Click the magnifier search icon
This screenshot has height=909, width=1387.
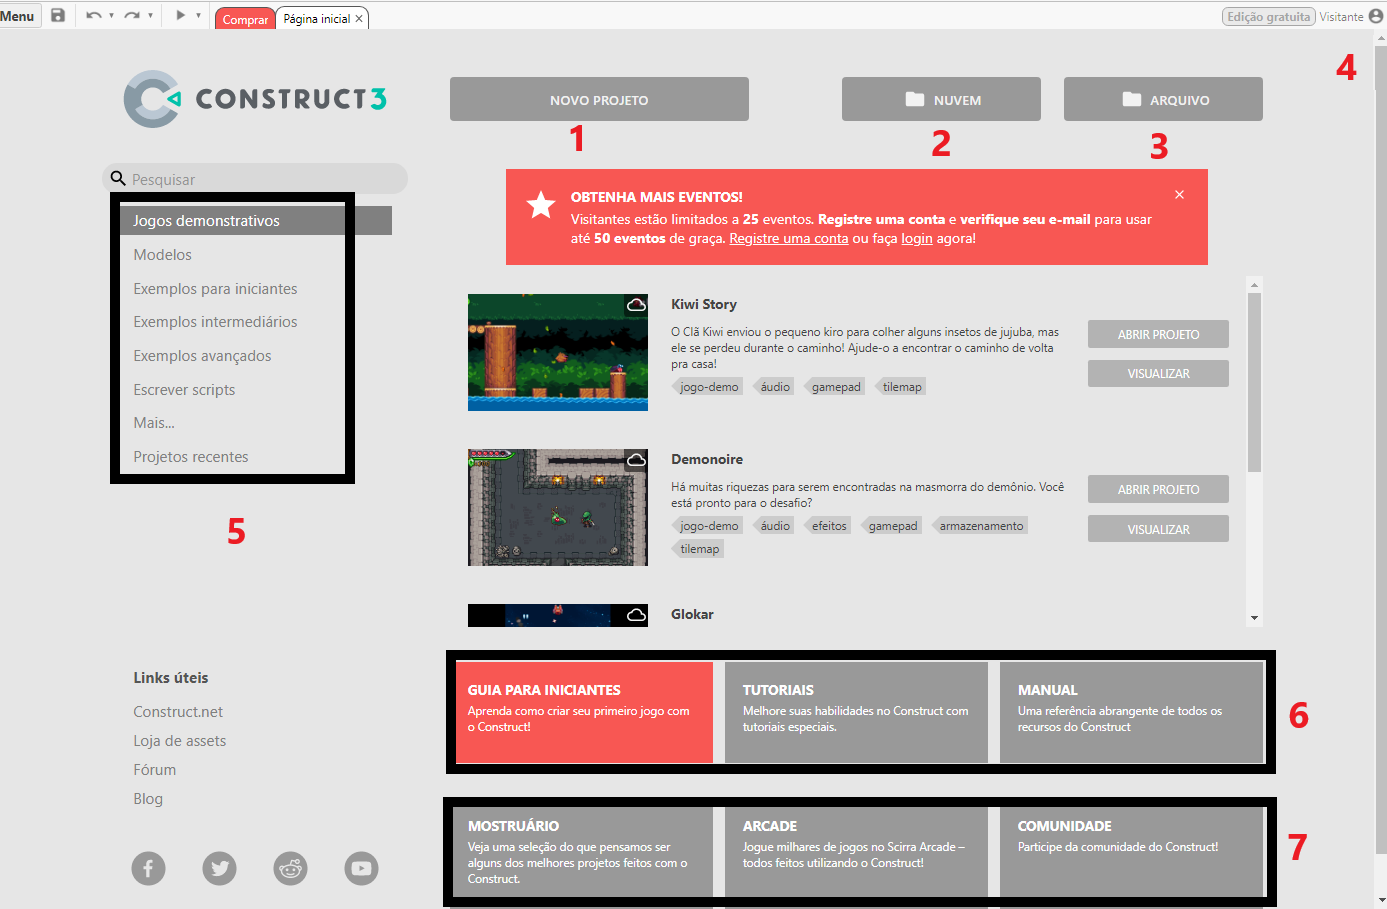tap(118, 178)
